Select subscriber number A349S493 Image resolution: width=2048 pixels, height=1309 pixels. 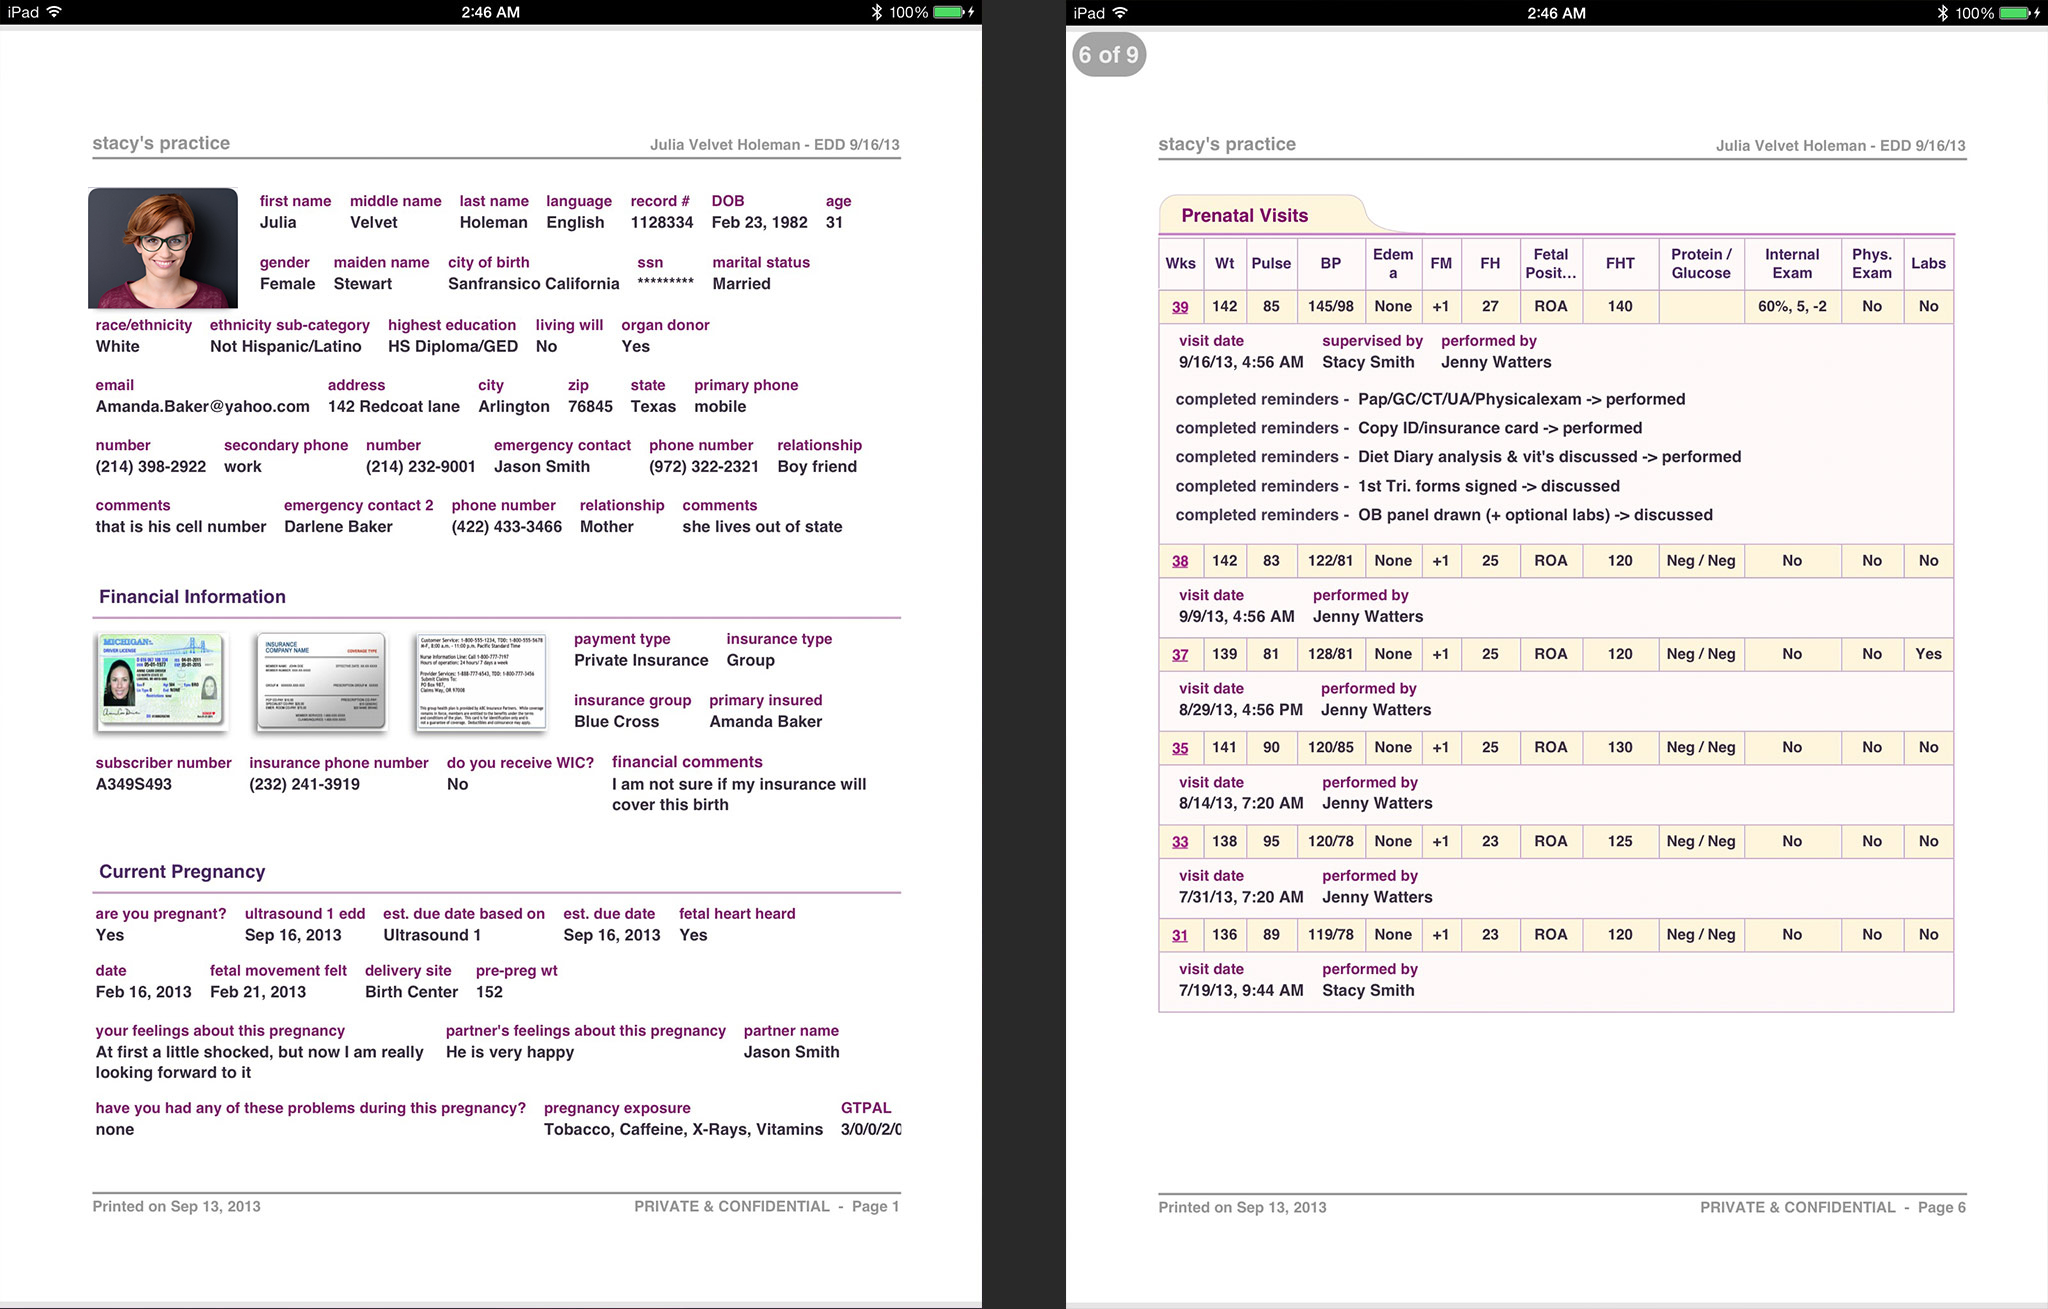point(134,785)
